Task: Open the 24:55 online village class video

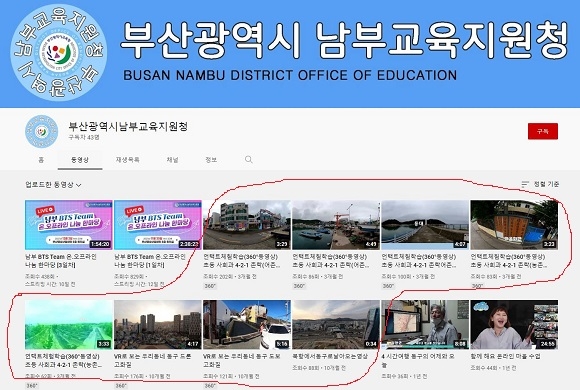Action: pos(514,325)
